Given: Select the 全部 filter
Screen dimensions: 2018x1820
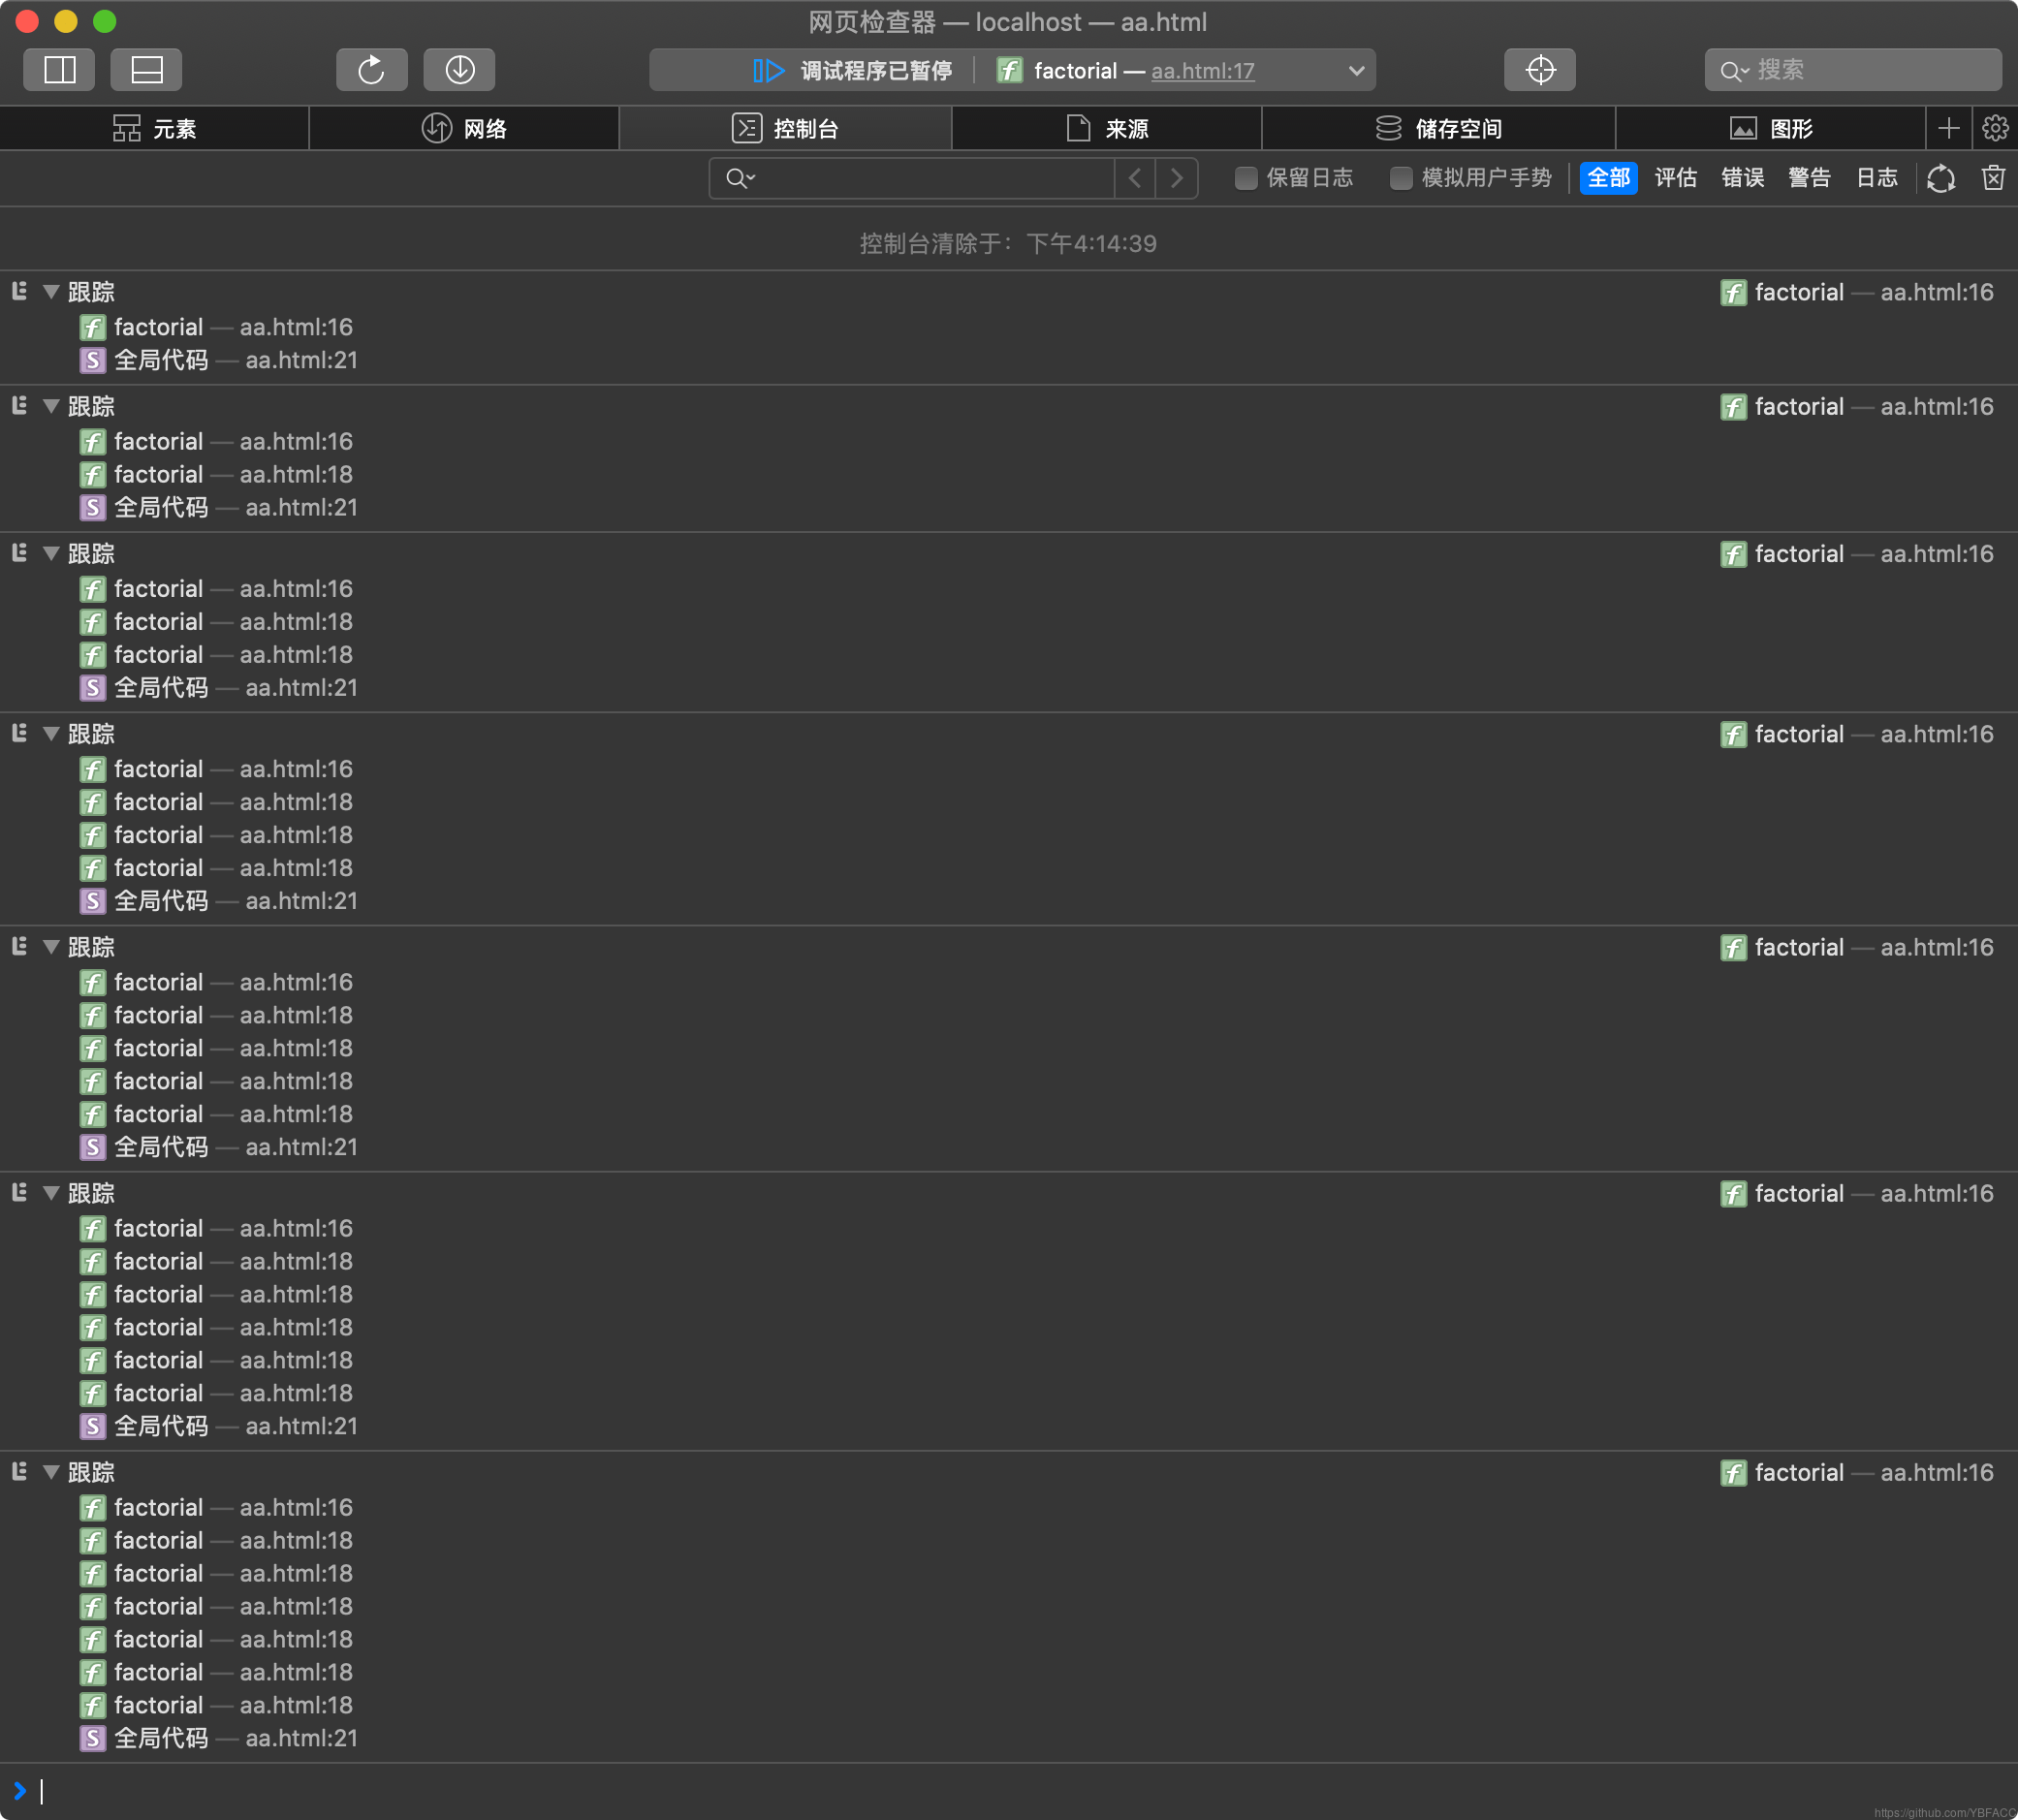Looking at the screenshot, I should coord(1608,178).
